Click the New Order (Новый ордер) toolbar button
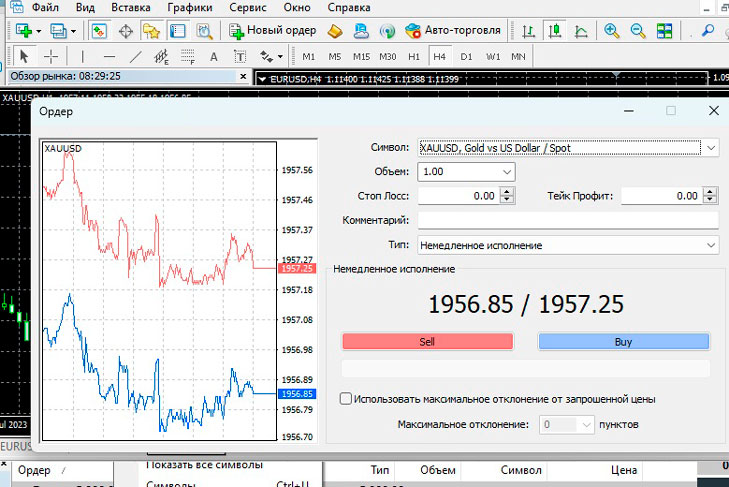This screenshot has width=729, height=487. [273, 30]
